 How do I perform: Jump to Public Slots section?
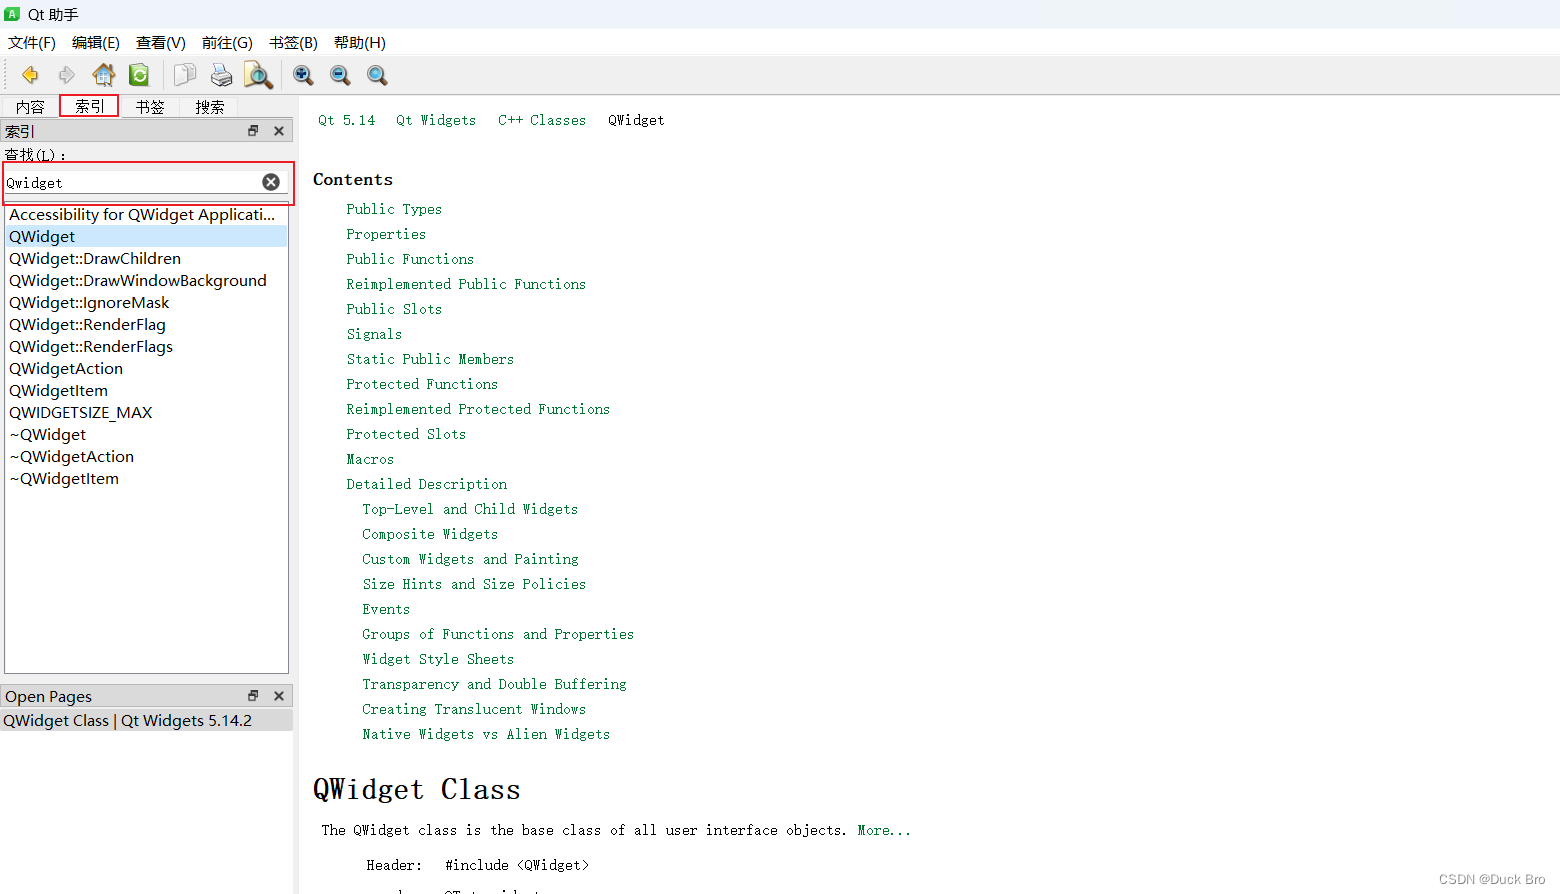coord(394,309)
